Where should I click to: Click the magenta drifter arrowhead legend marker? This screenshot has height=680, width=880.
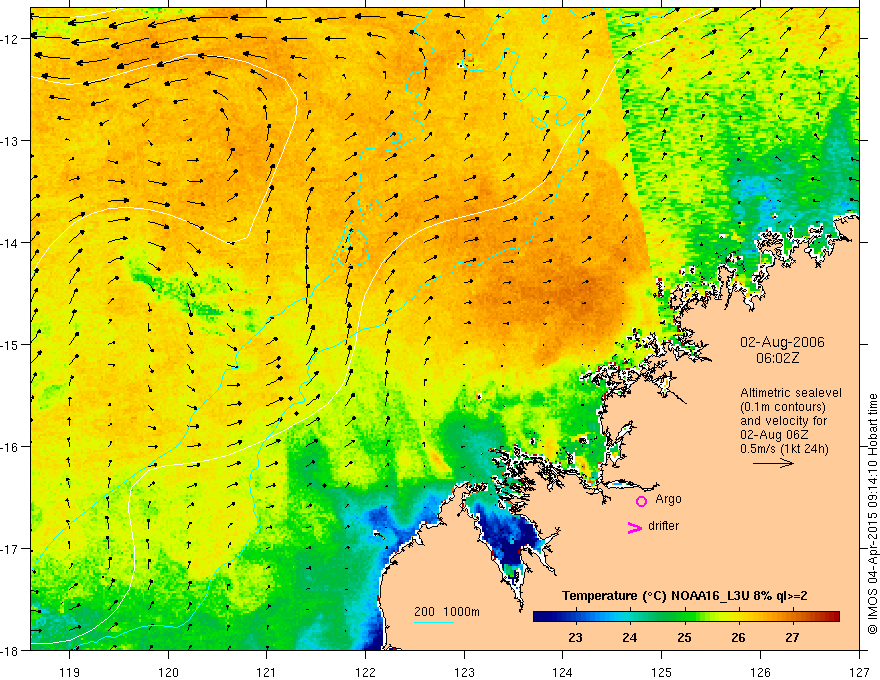635,527
